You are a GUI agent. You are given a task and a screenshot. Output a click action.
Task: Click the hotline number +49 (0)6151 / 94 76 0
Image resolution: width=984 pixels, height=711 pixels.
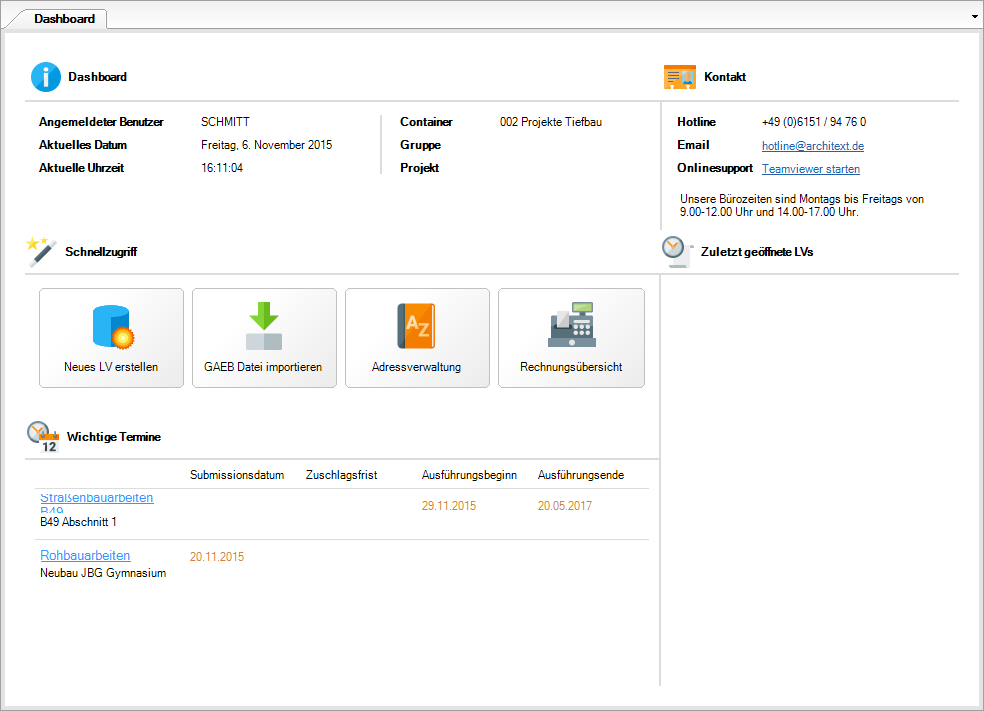tap(814, 122)
